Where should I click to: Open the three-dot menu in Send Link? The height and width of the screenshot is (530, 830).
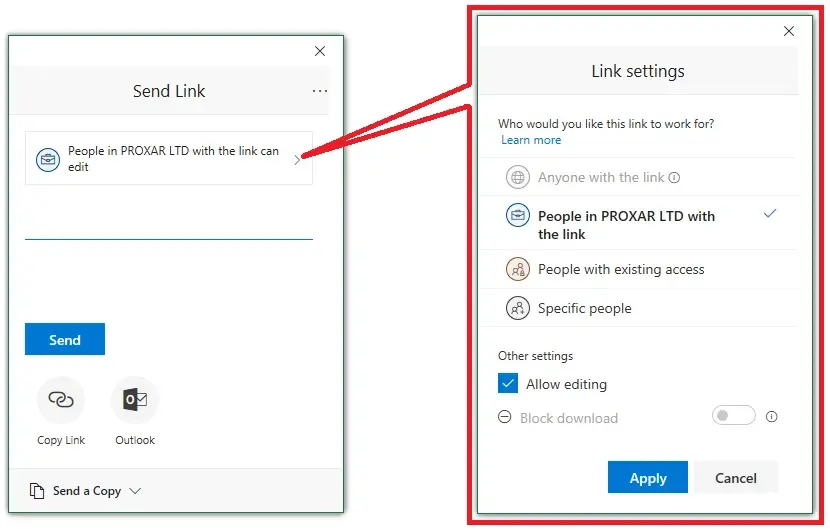pos(320,91)
